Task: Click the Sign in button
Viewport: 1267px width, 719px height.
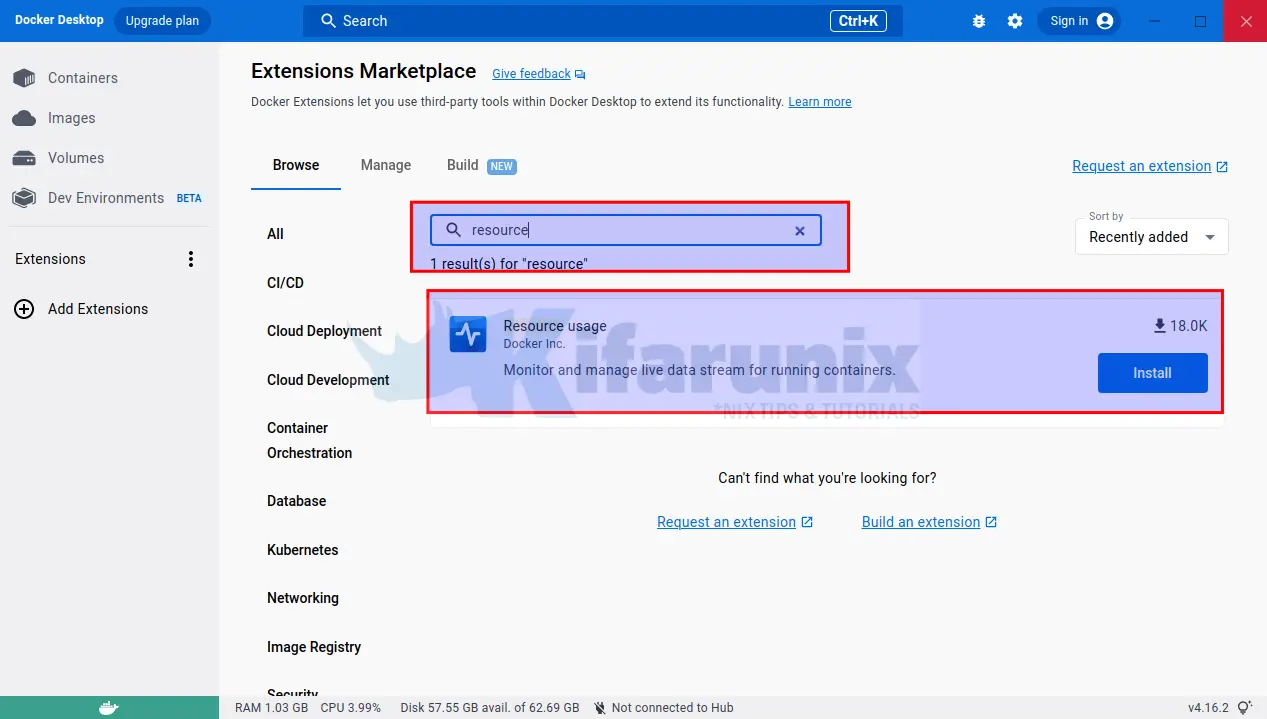Action: point(1079,21)
